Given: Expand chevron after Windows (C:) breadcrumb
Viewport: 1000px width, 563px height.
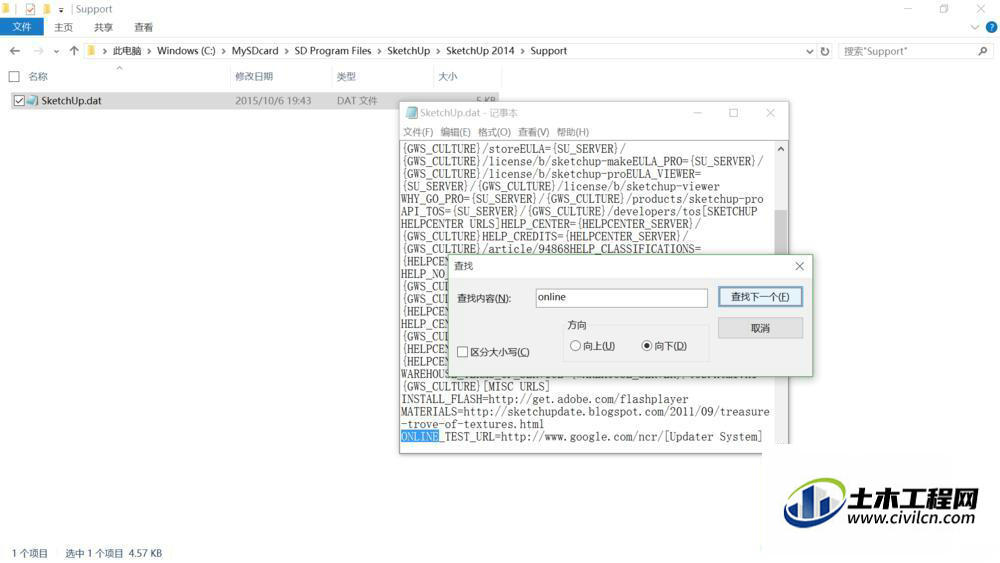Looking at the screenshot, I should click(x=224, y=51).
